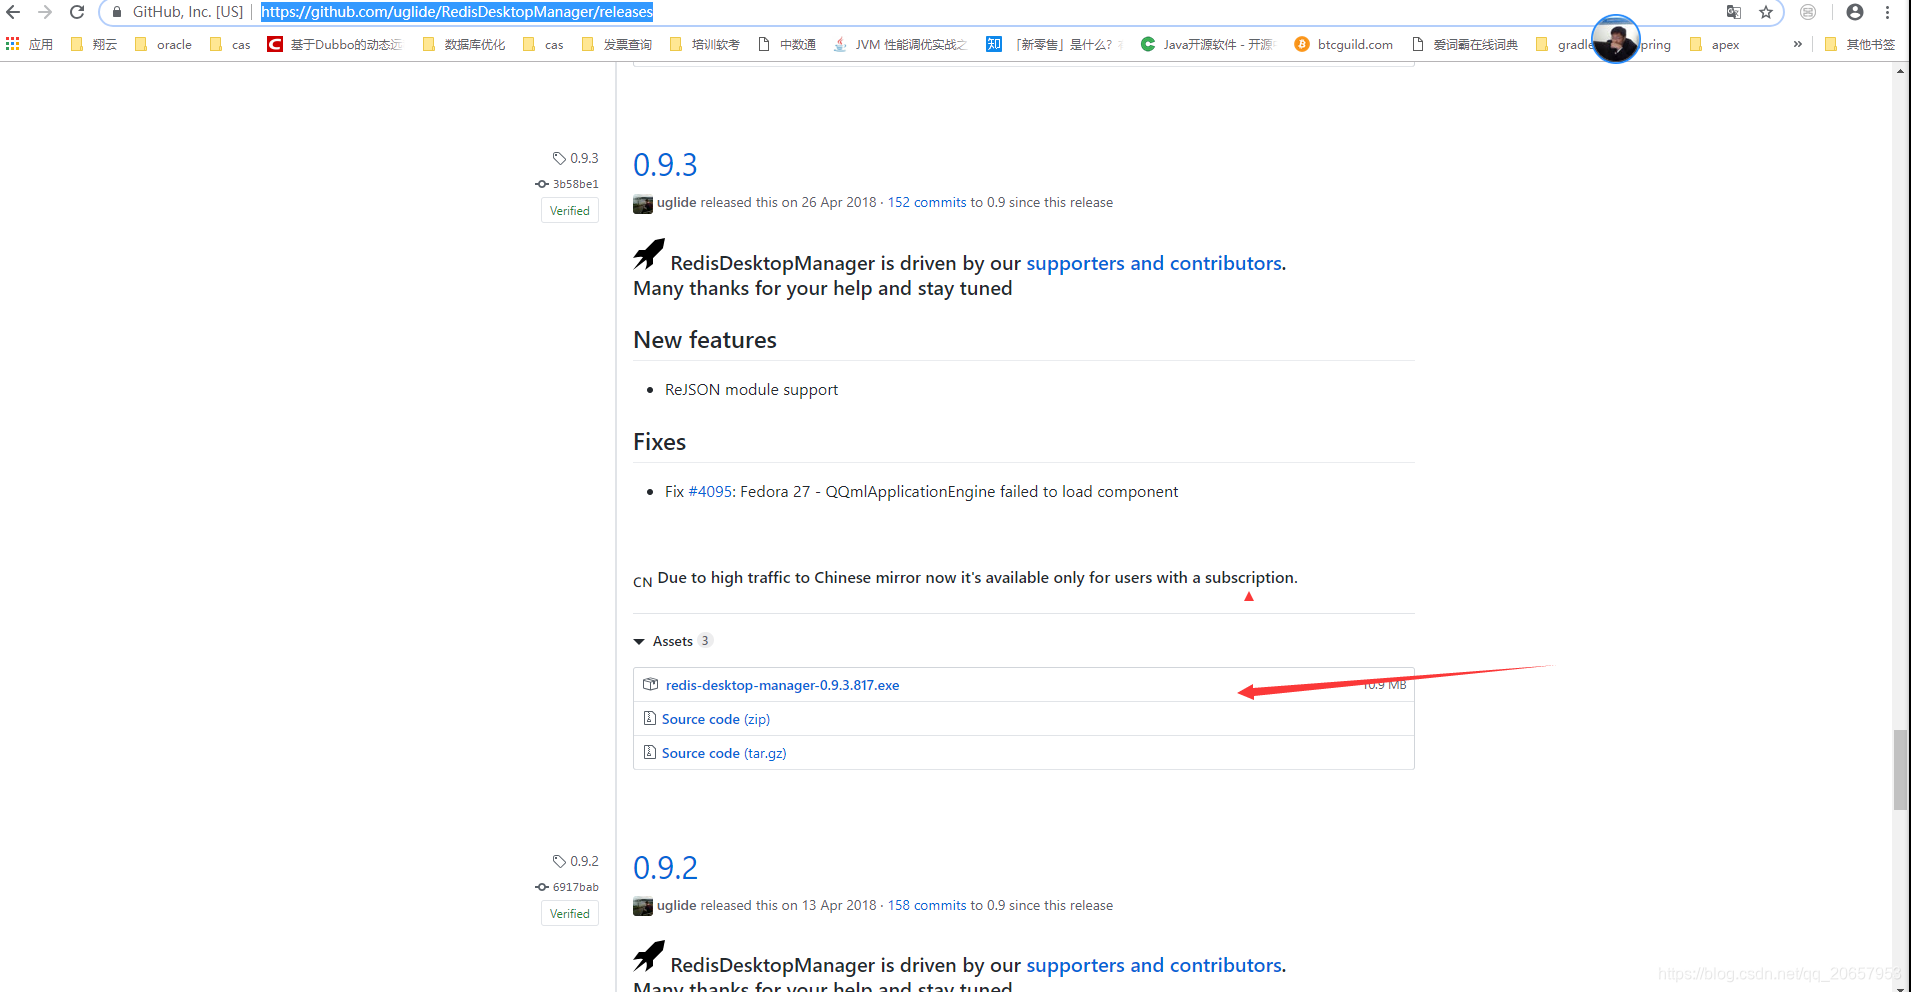Open uglide author link in 0.9.2 release
The height and width of the screenshot is (992, 1911).
pos(676,905)
